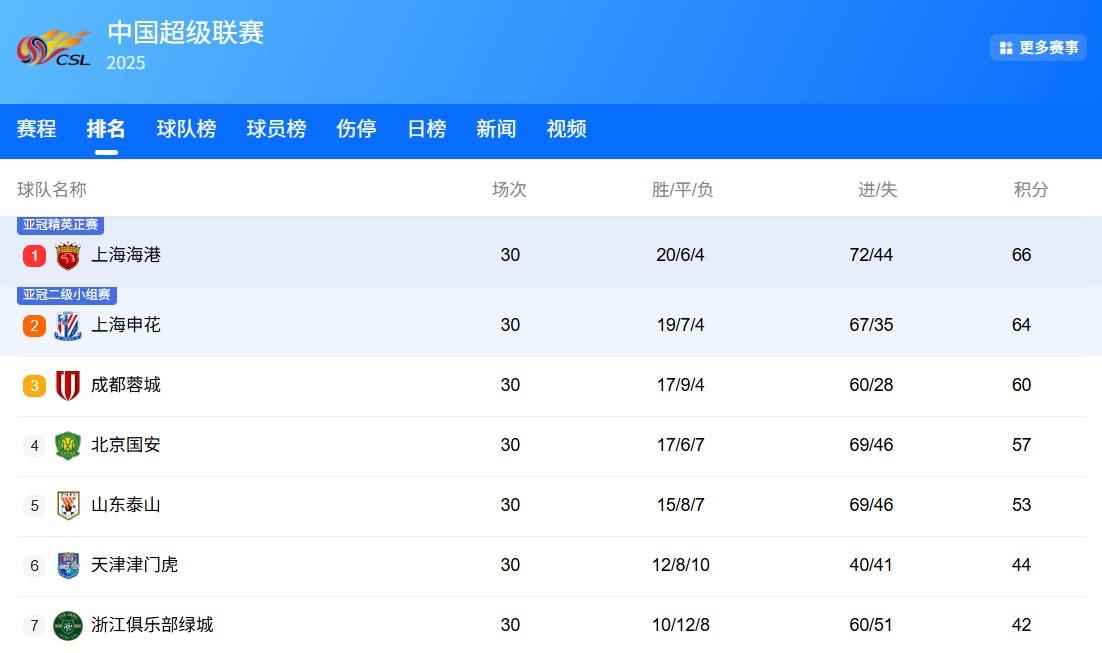This screenshot has width=1102, height=653.
Task: Go to the 球员榜 player stats tab
Action: [x=276, y=129]
